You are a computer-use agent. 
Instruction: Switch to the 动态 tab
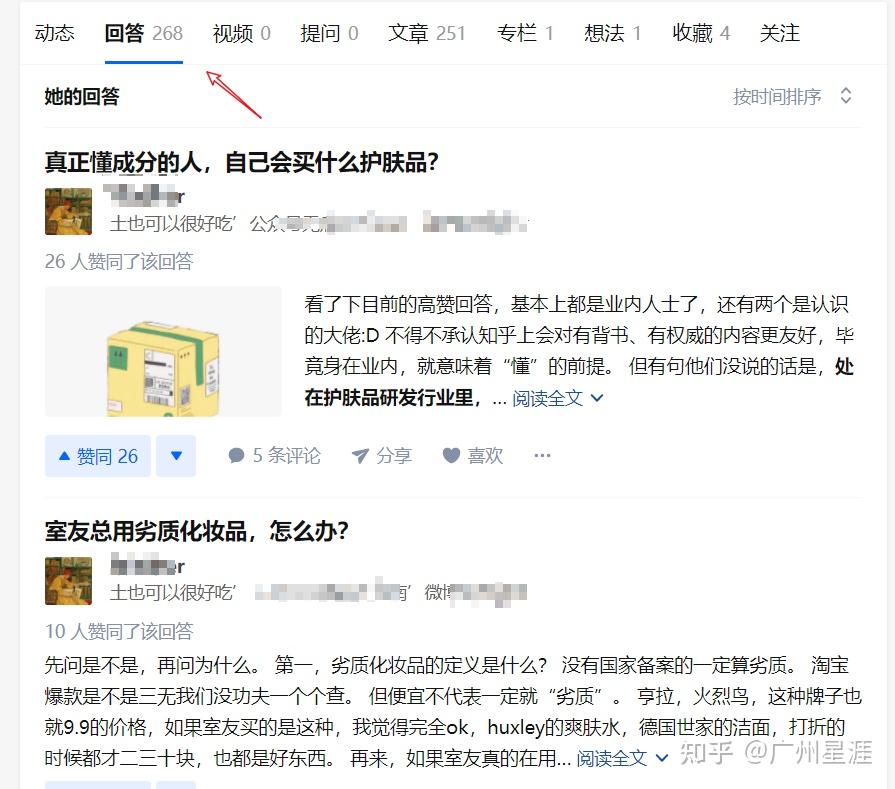point(54,33)
